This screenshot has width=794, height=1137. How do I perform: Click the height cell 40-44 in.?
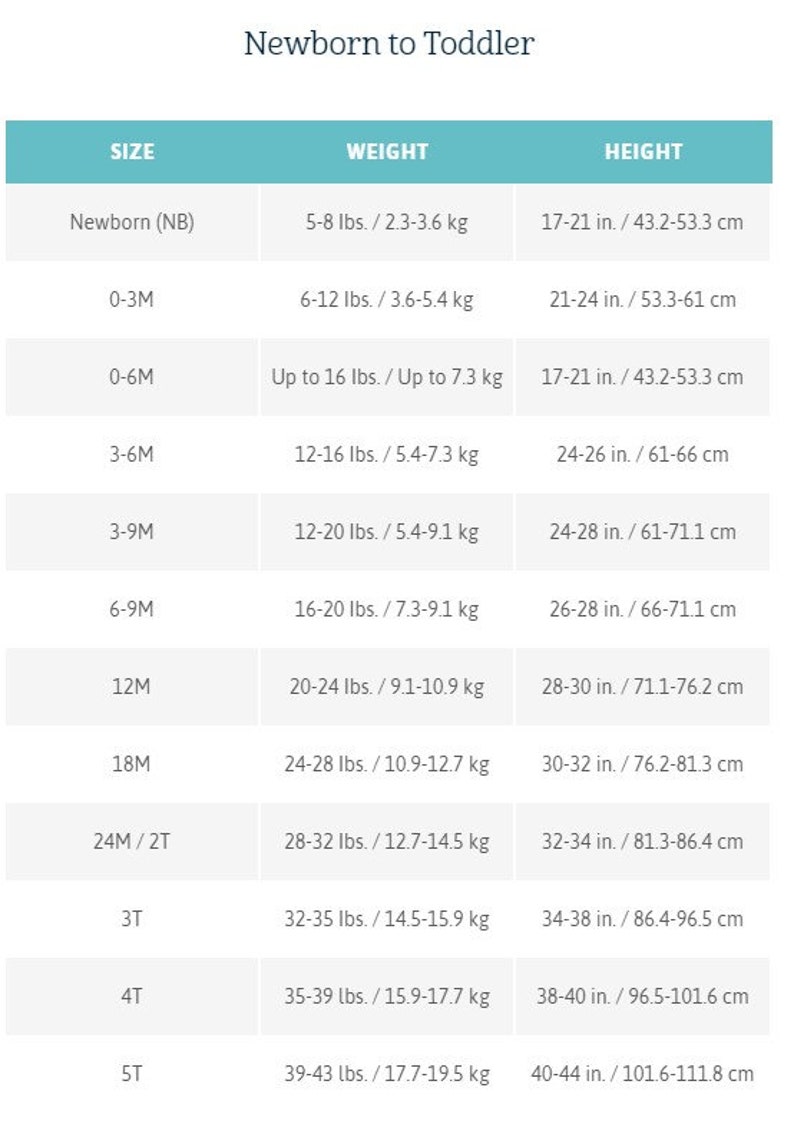[x=642, y=1074]
